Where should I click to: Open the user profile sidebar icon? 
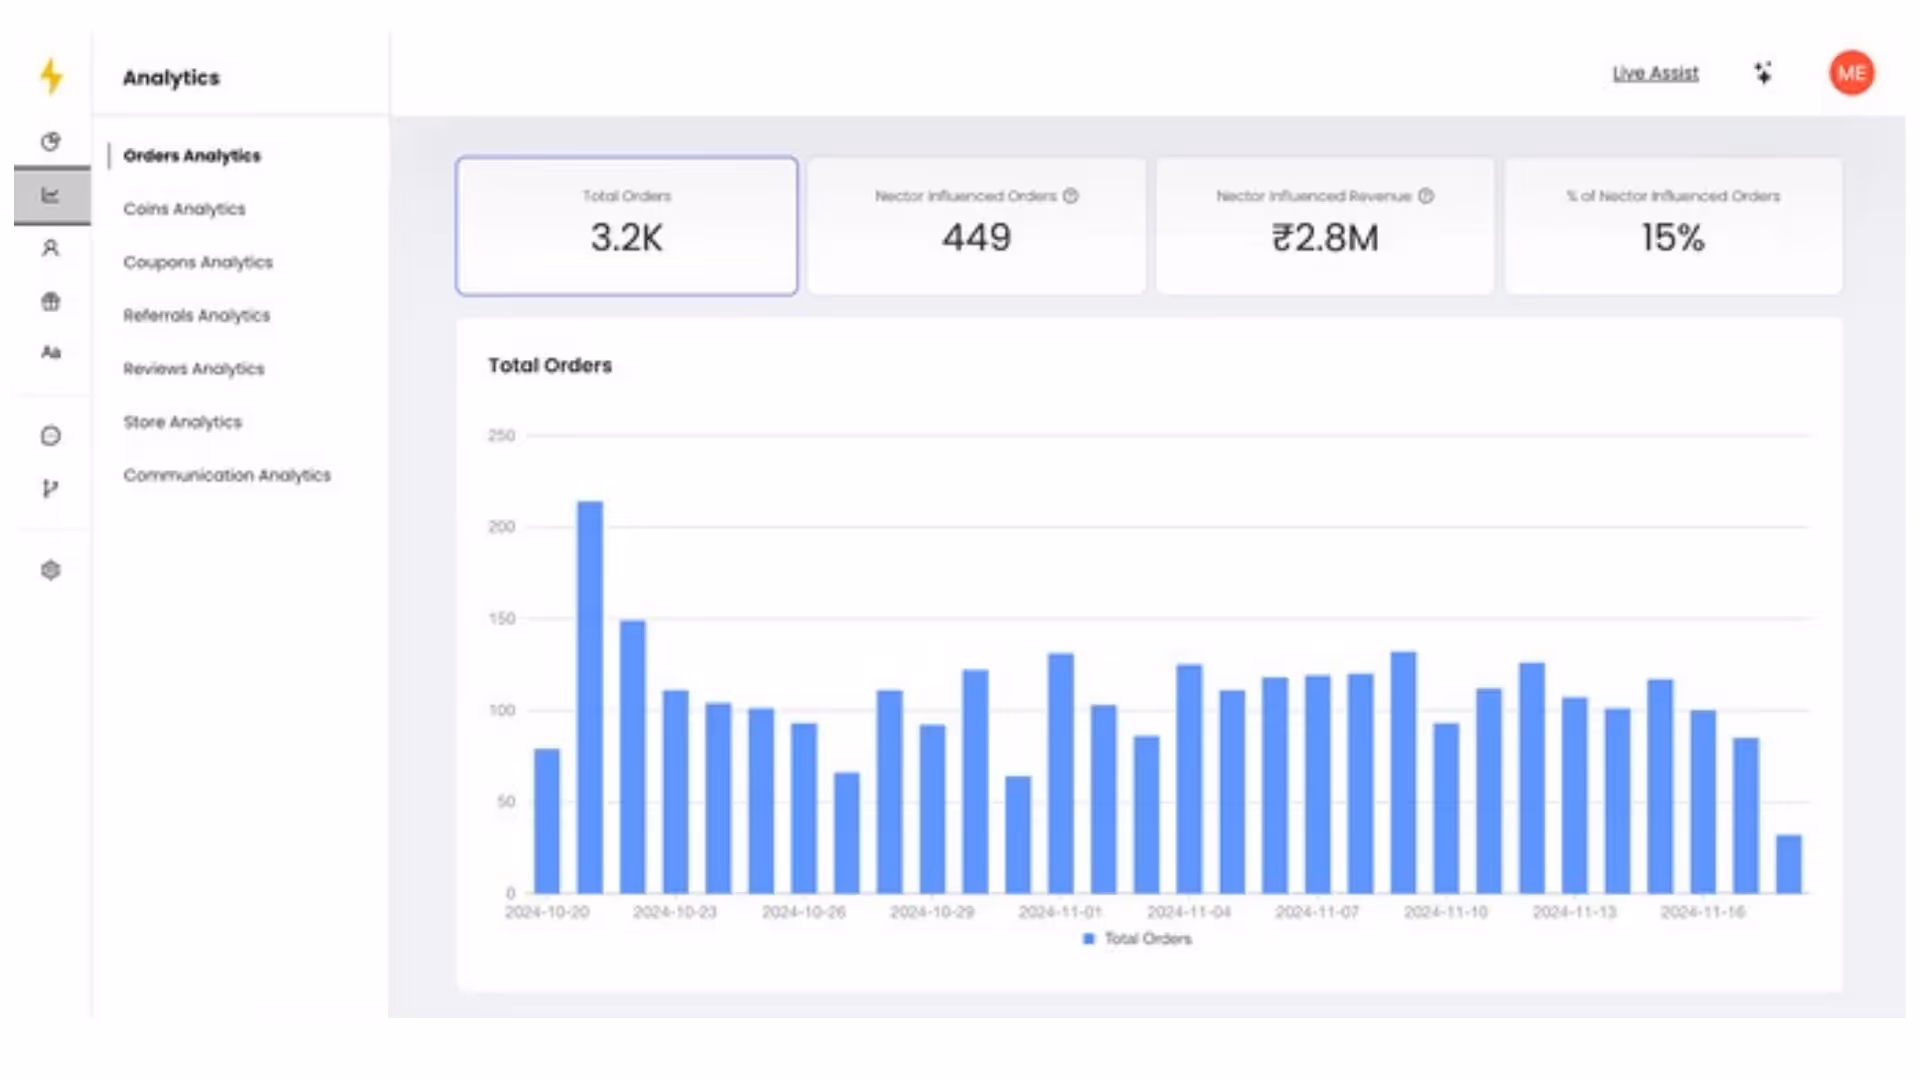(51, 248)
